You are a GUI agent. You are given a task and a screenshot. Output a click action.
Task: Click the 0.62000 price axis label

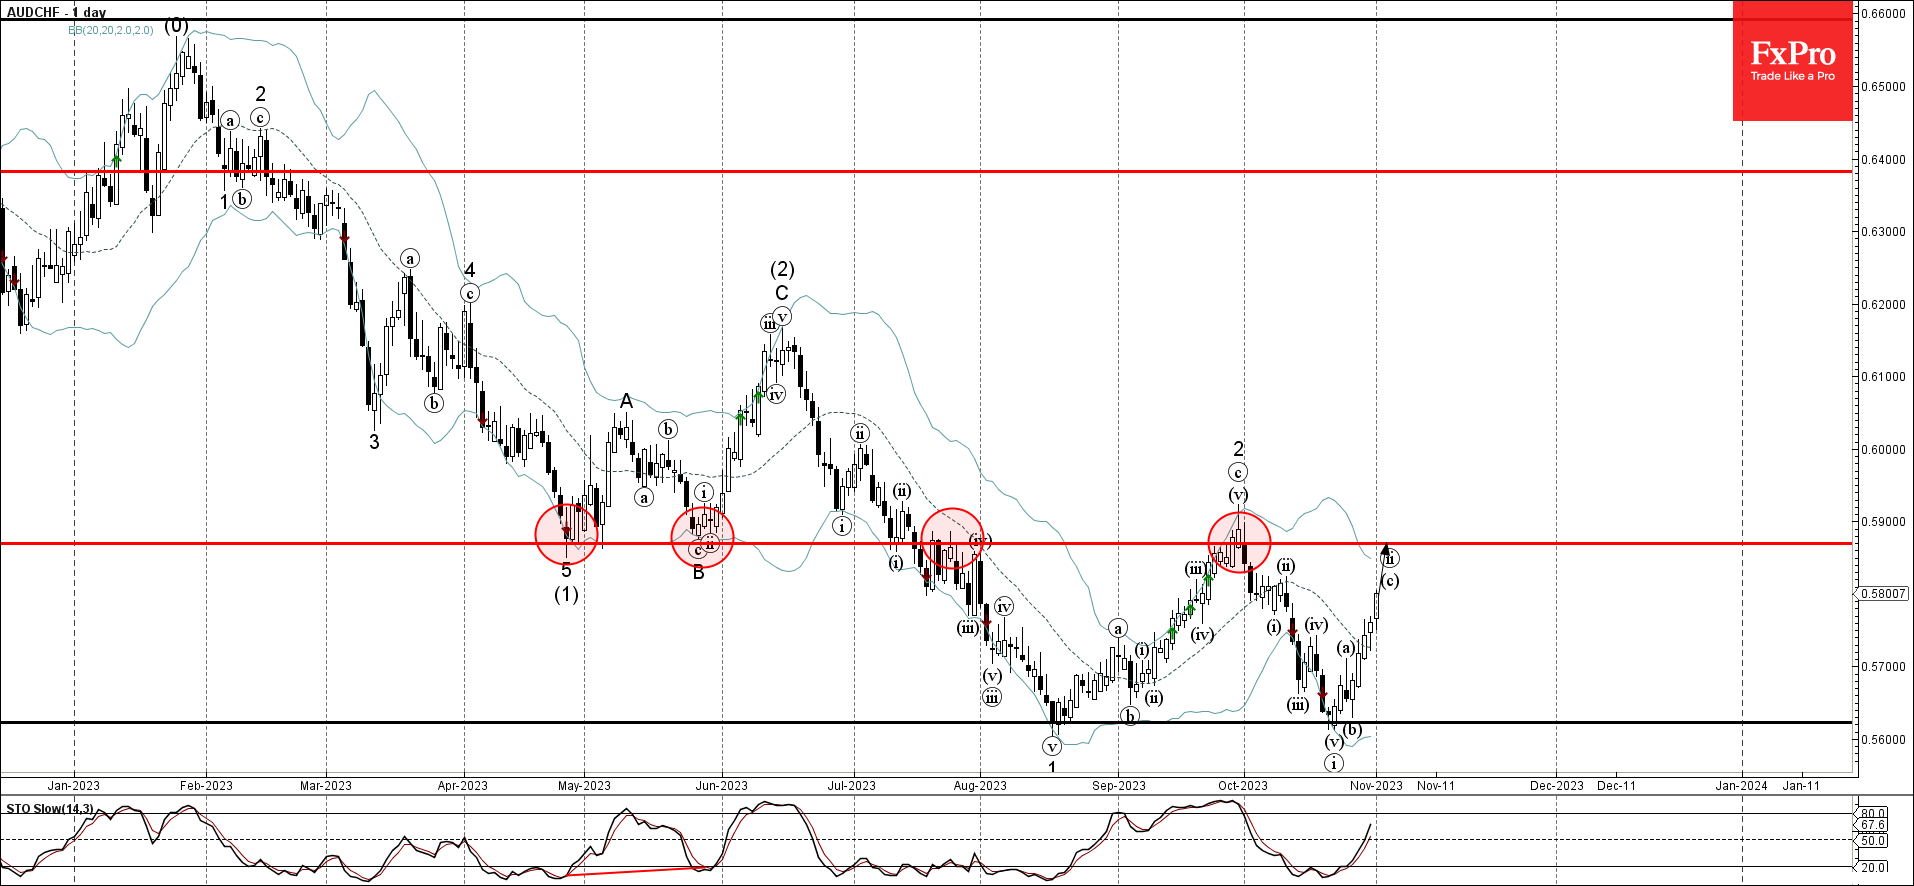coord(1885,304)
